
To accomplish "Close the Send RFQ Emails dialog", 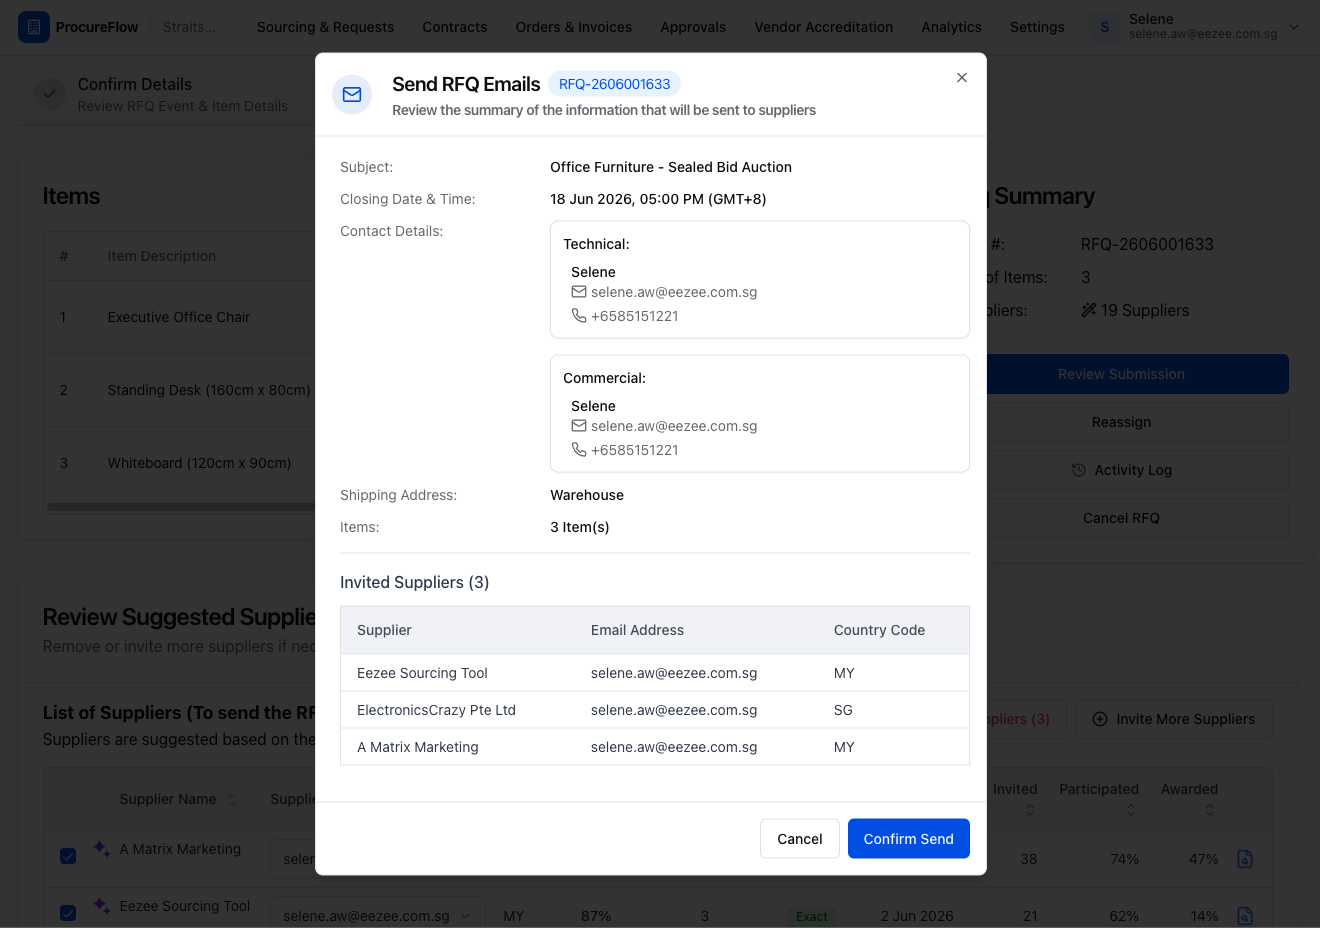I will tap(962, 78).
